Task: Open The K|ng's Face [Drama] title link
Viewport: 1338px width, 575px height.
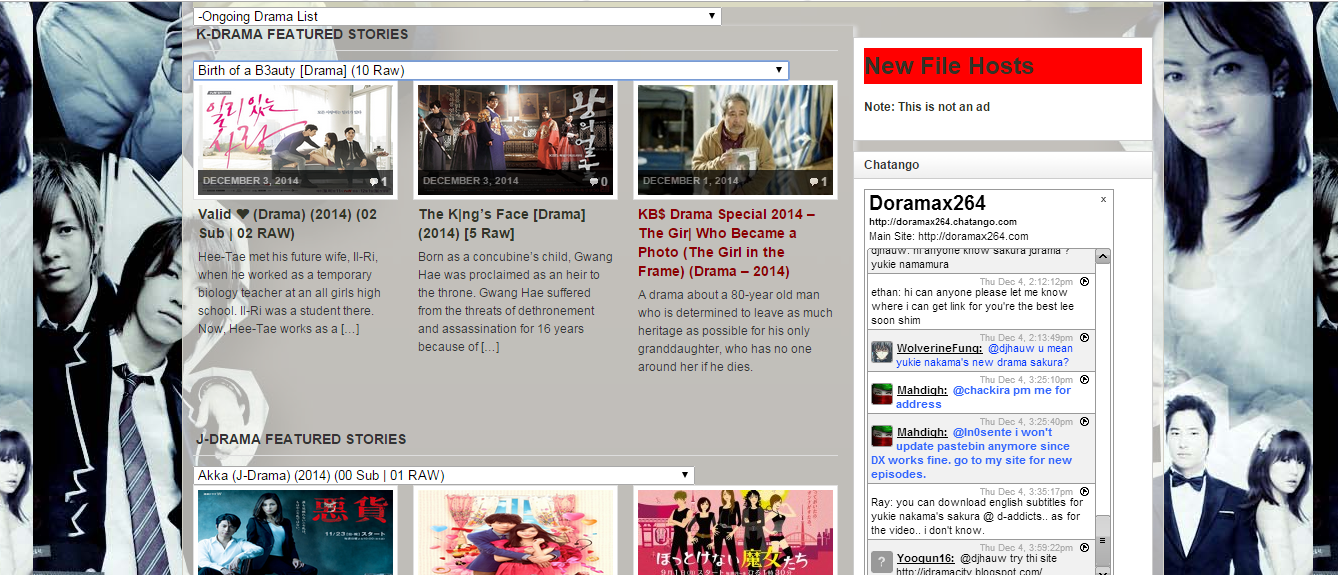Action: (x=502, y=224)
